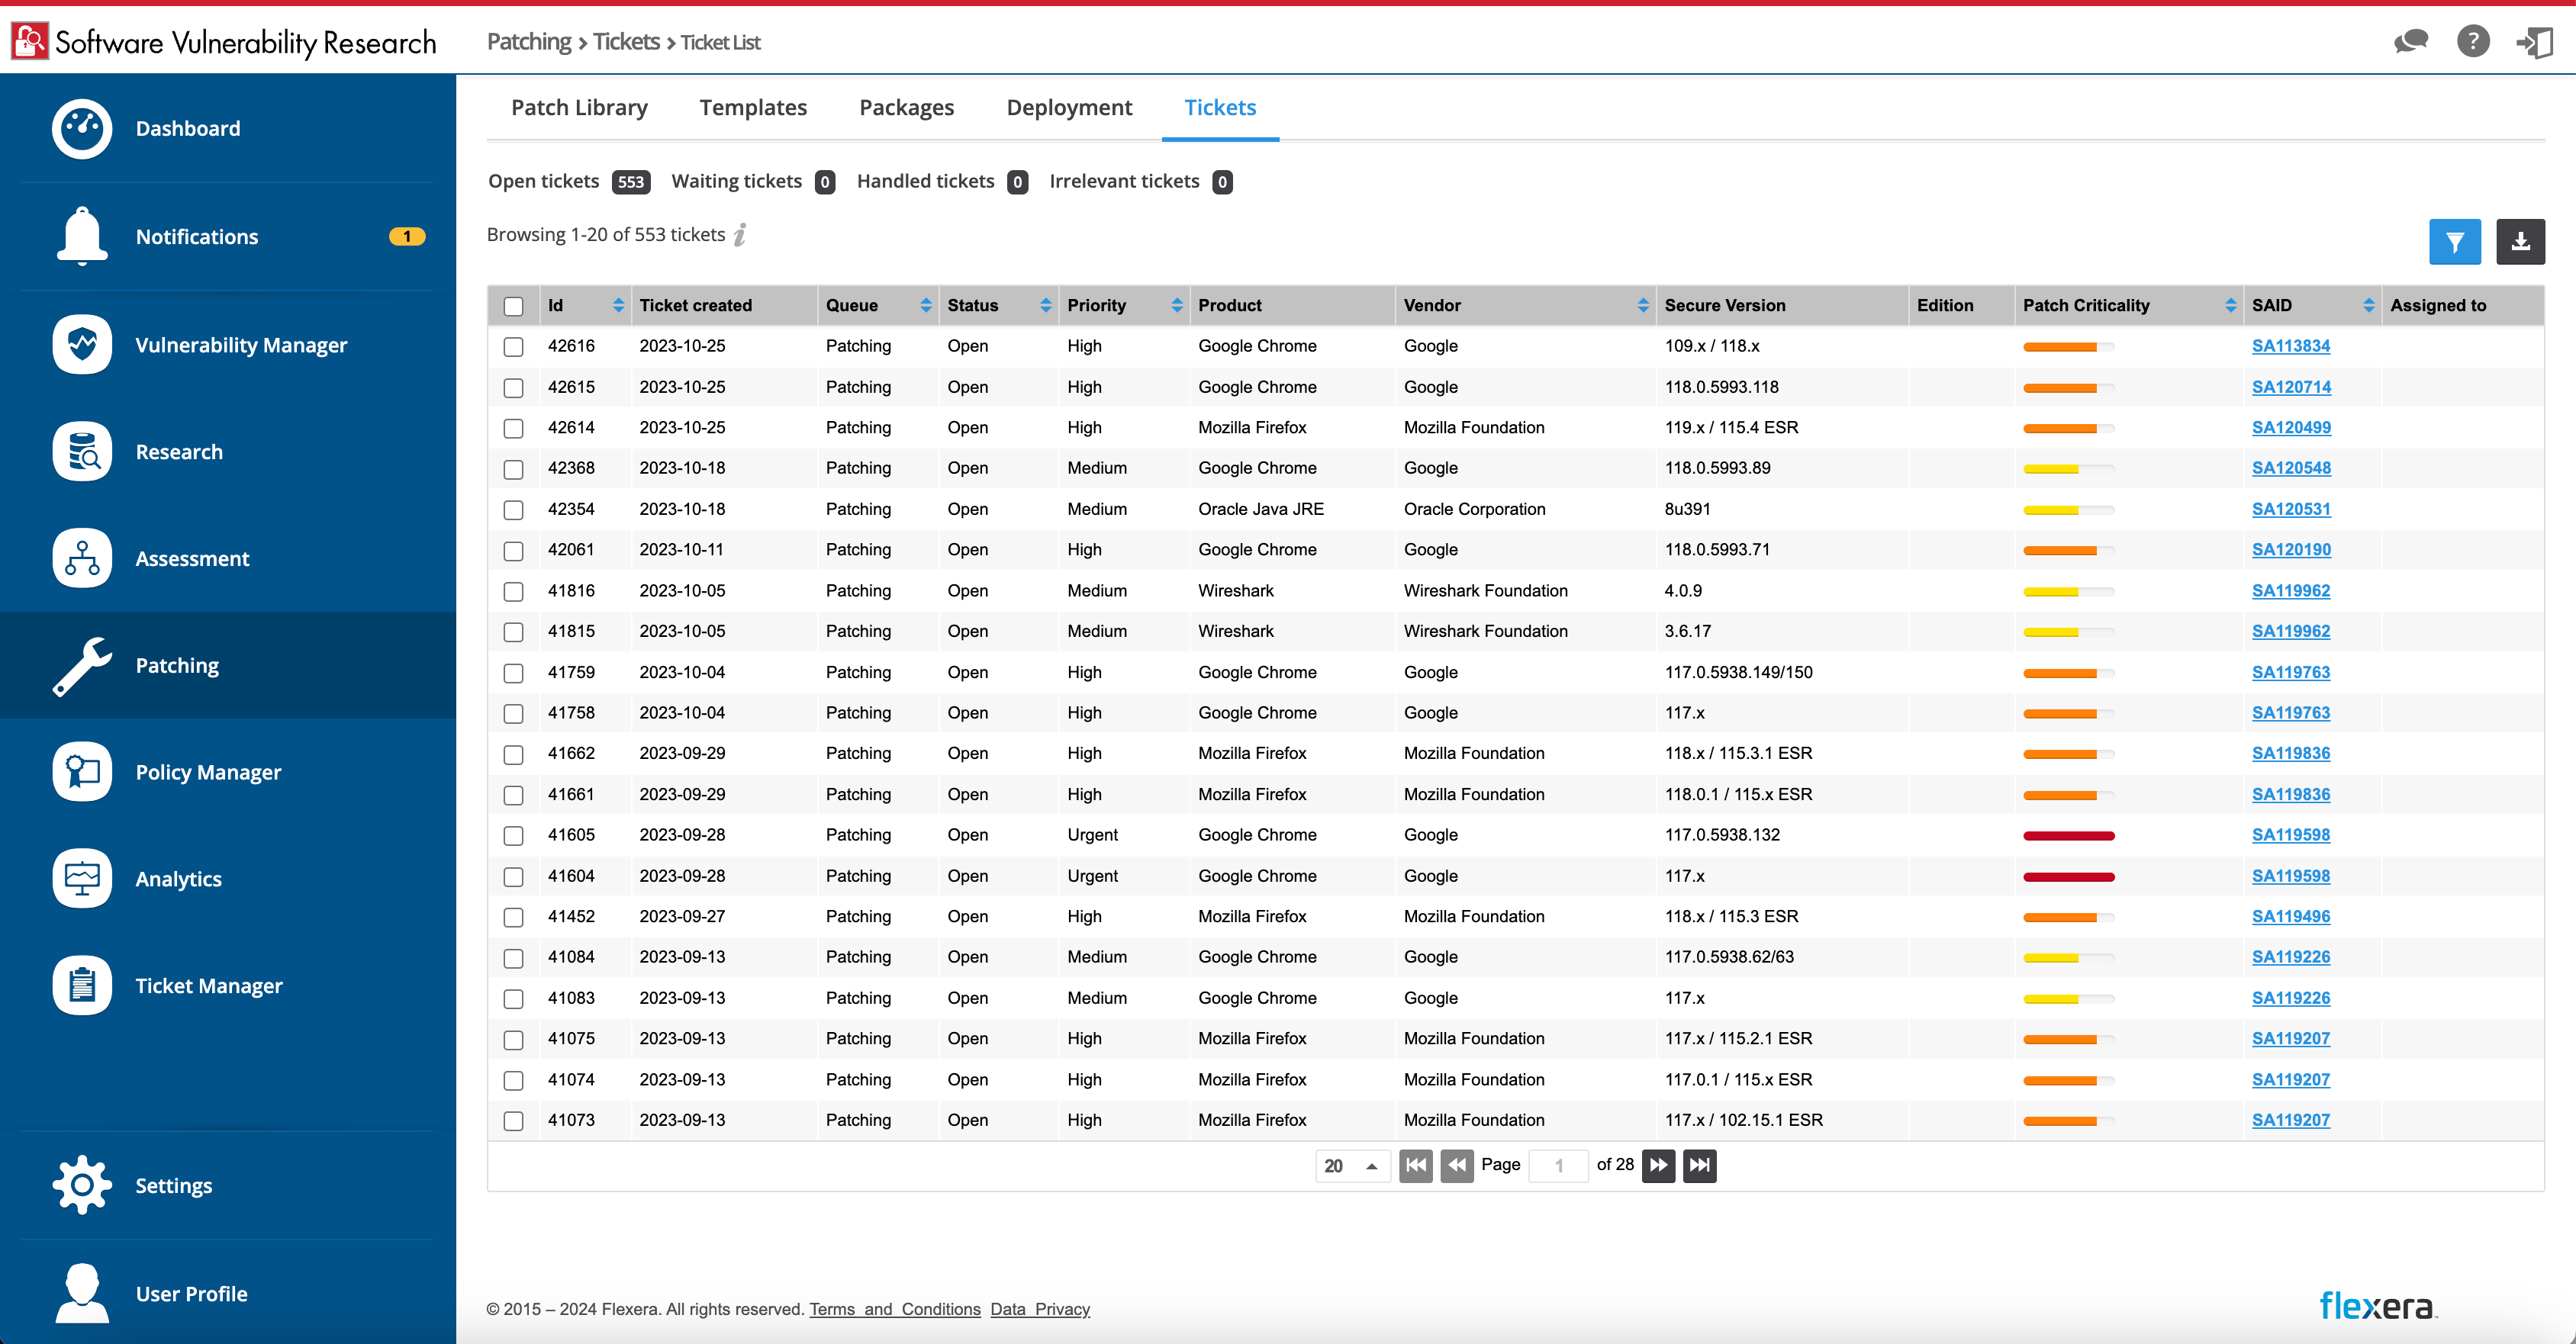2576x1344 pixels.
Task: Tick the checkbox beside ticket 41605
Action: click(514, 836)
